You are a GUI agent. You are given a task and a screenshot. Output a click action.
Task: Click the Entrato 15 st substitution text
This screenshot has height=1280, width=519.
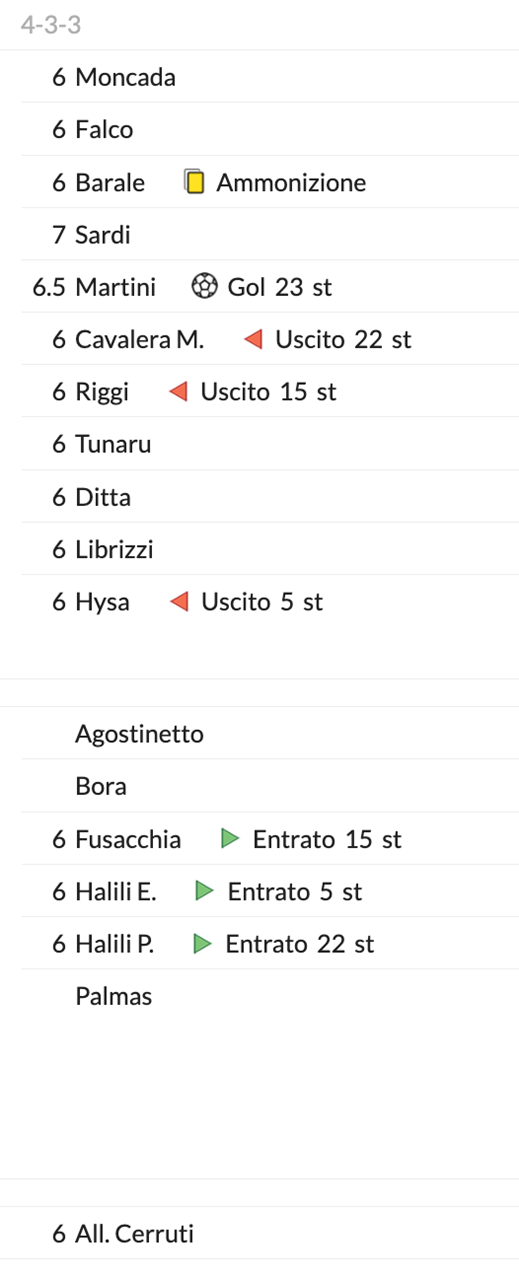pos(327,840)
